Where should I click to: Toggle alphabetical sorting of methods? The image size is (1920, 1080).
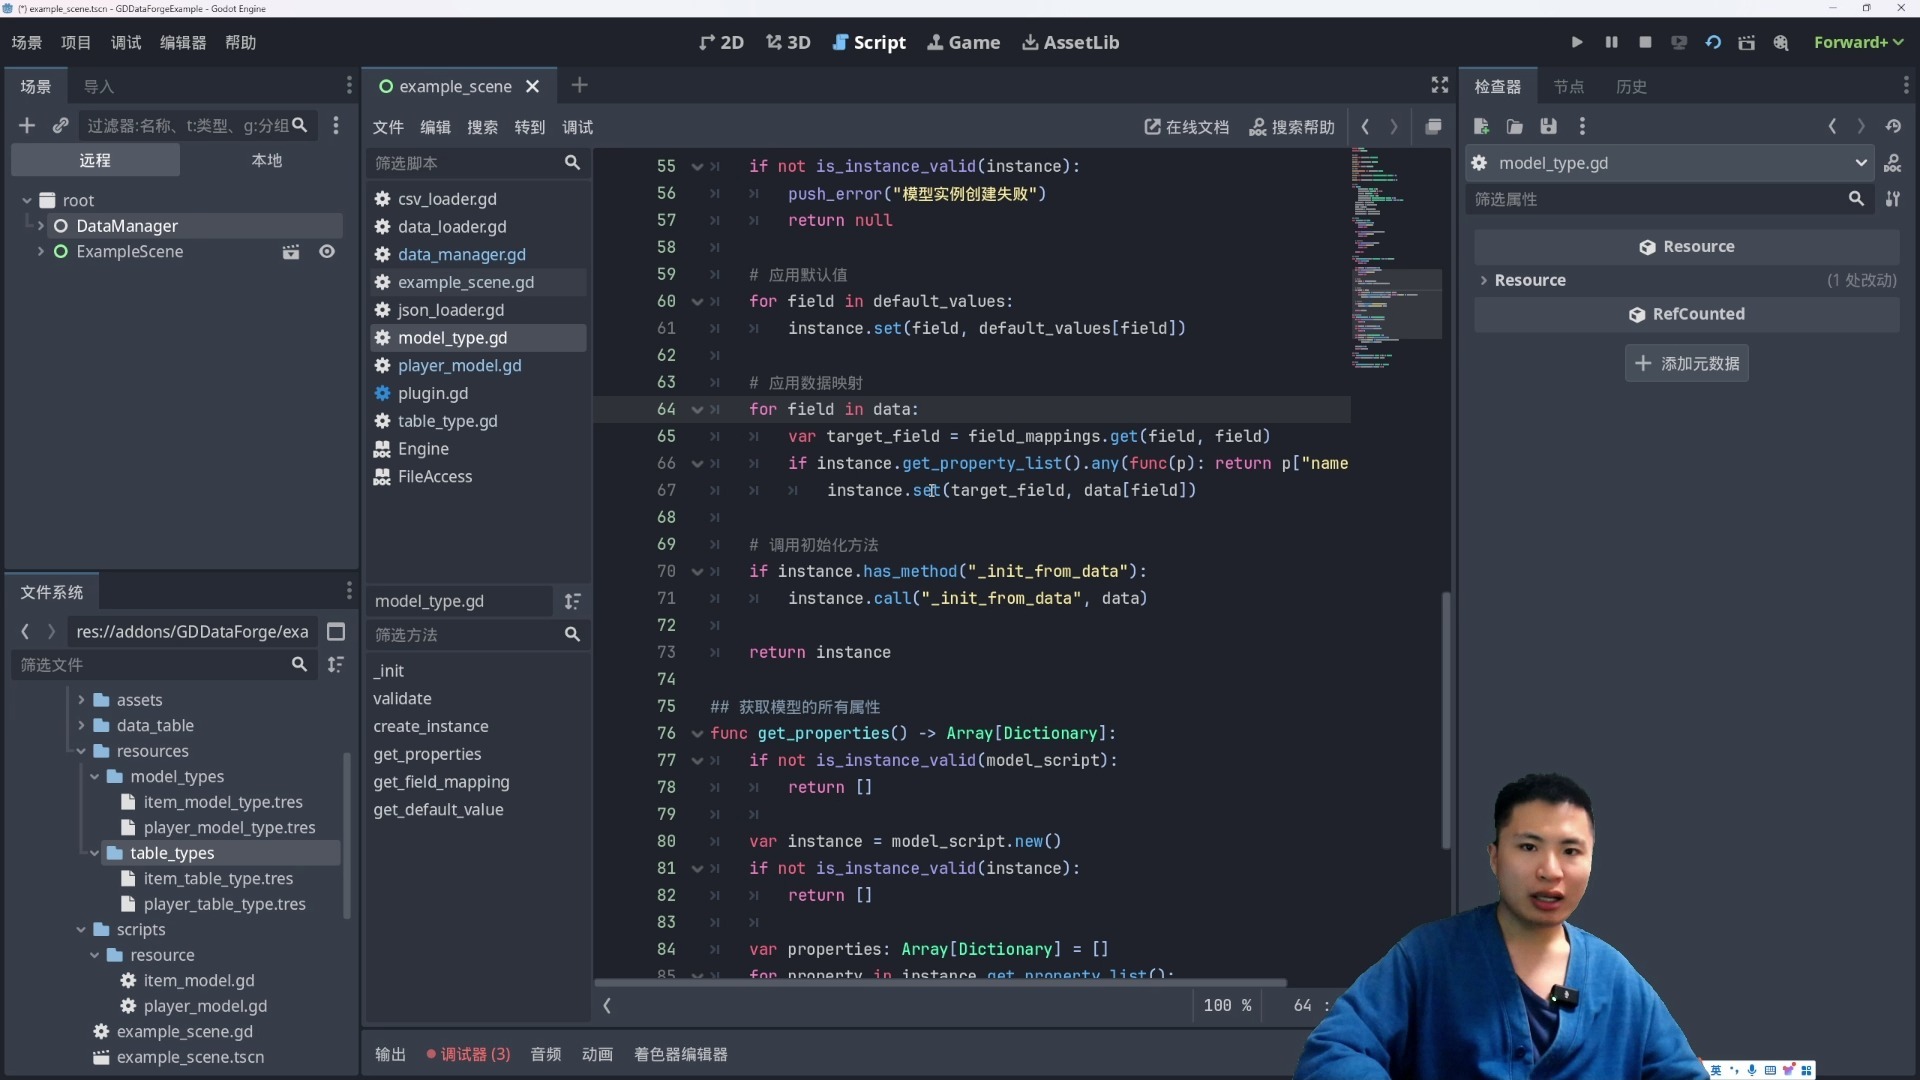click(x=572, y=601)
